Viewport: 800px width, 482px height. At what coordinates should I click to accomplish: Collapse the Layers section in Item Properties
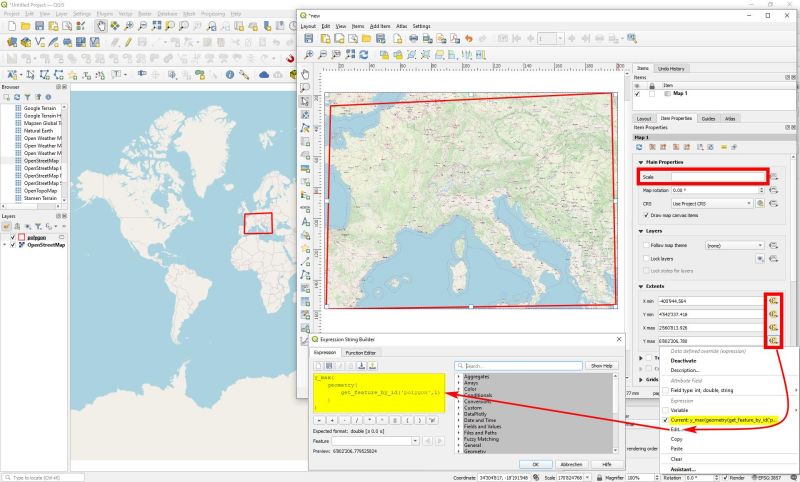pyautogui.click(x=641, y=231)
